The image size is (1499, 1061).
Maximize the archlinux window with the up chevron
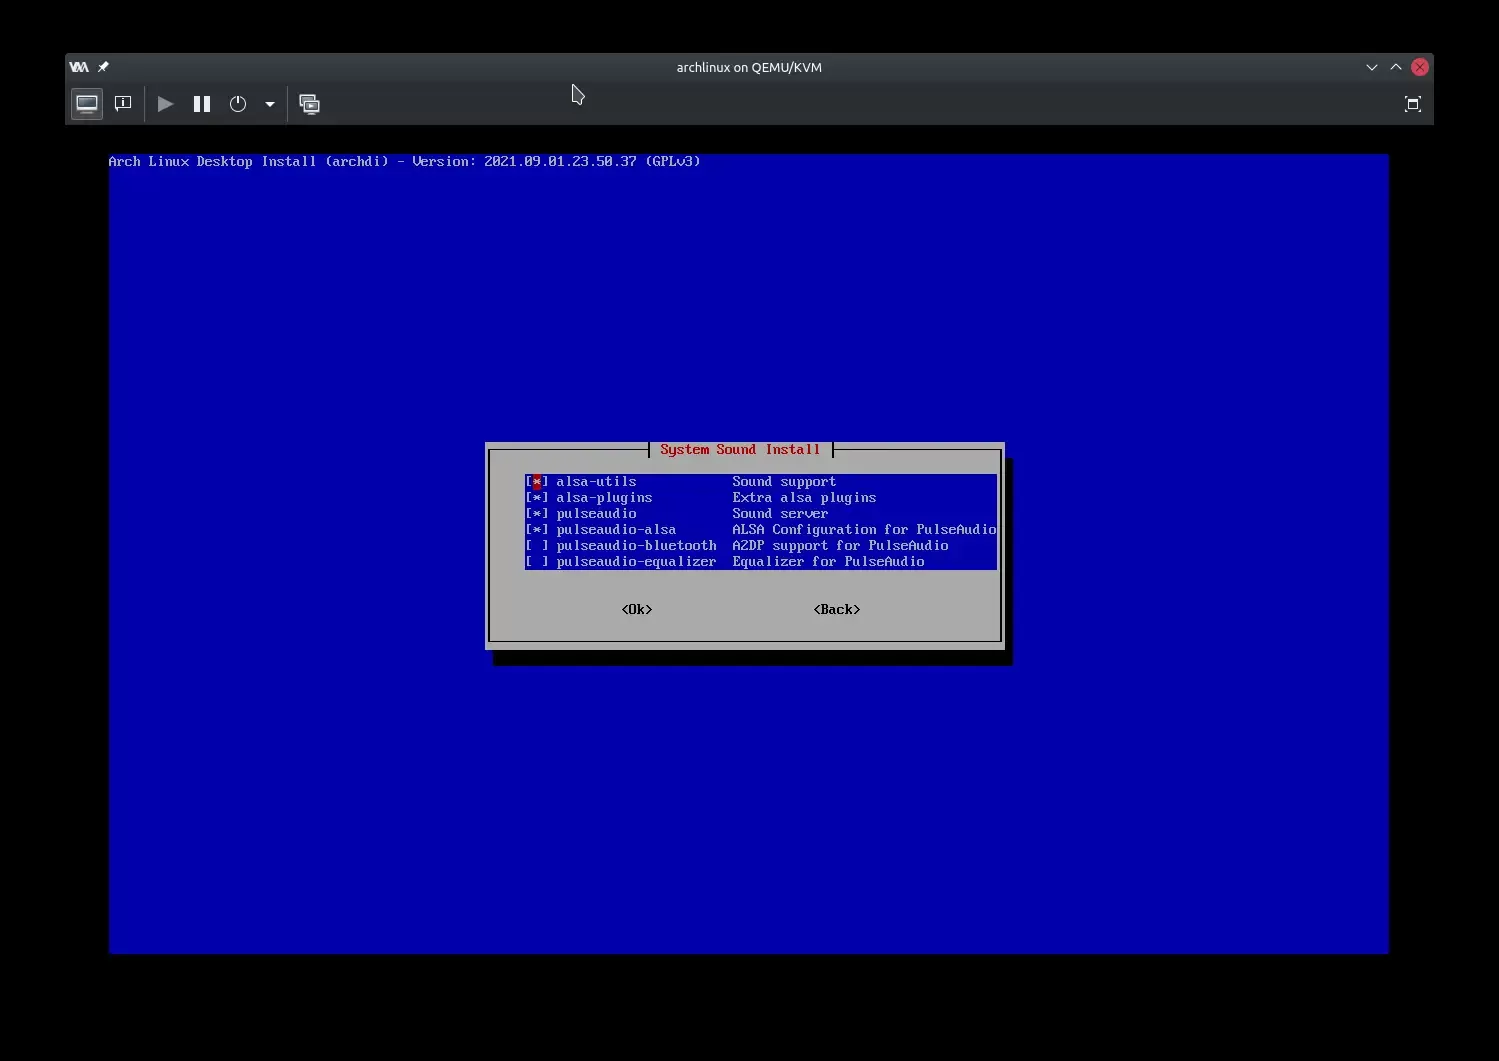click(1396, 67)
